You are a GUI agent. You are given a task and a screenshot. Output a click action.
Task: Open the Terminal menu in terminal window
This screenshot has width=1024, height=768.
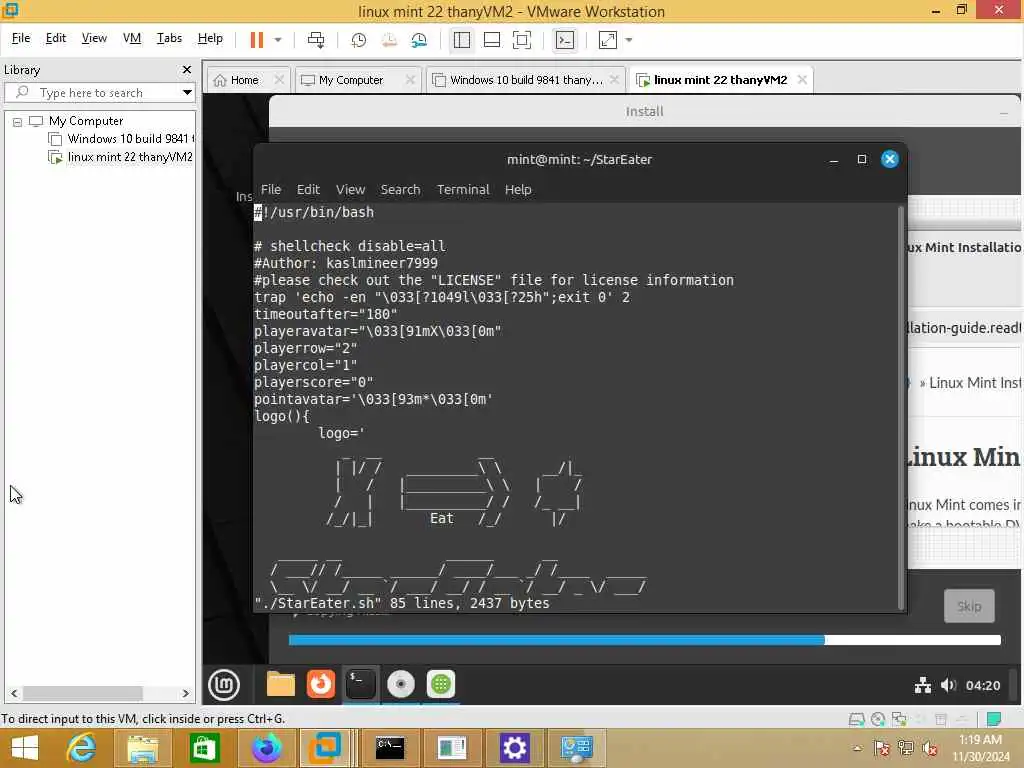pos(463,189)
